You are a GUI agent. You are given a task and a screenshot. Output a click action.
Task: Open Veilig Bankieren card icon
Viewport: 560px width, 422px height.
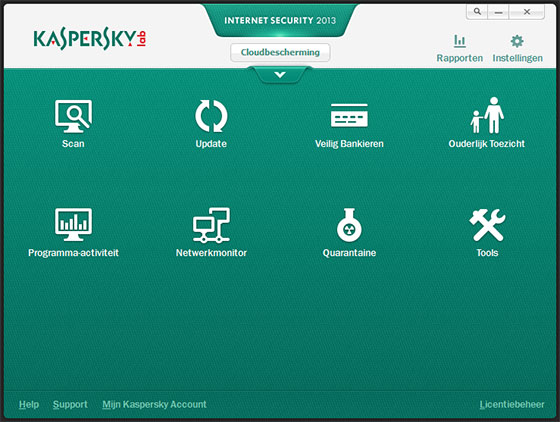[349, 115]
